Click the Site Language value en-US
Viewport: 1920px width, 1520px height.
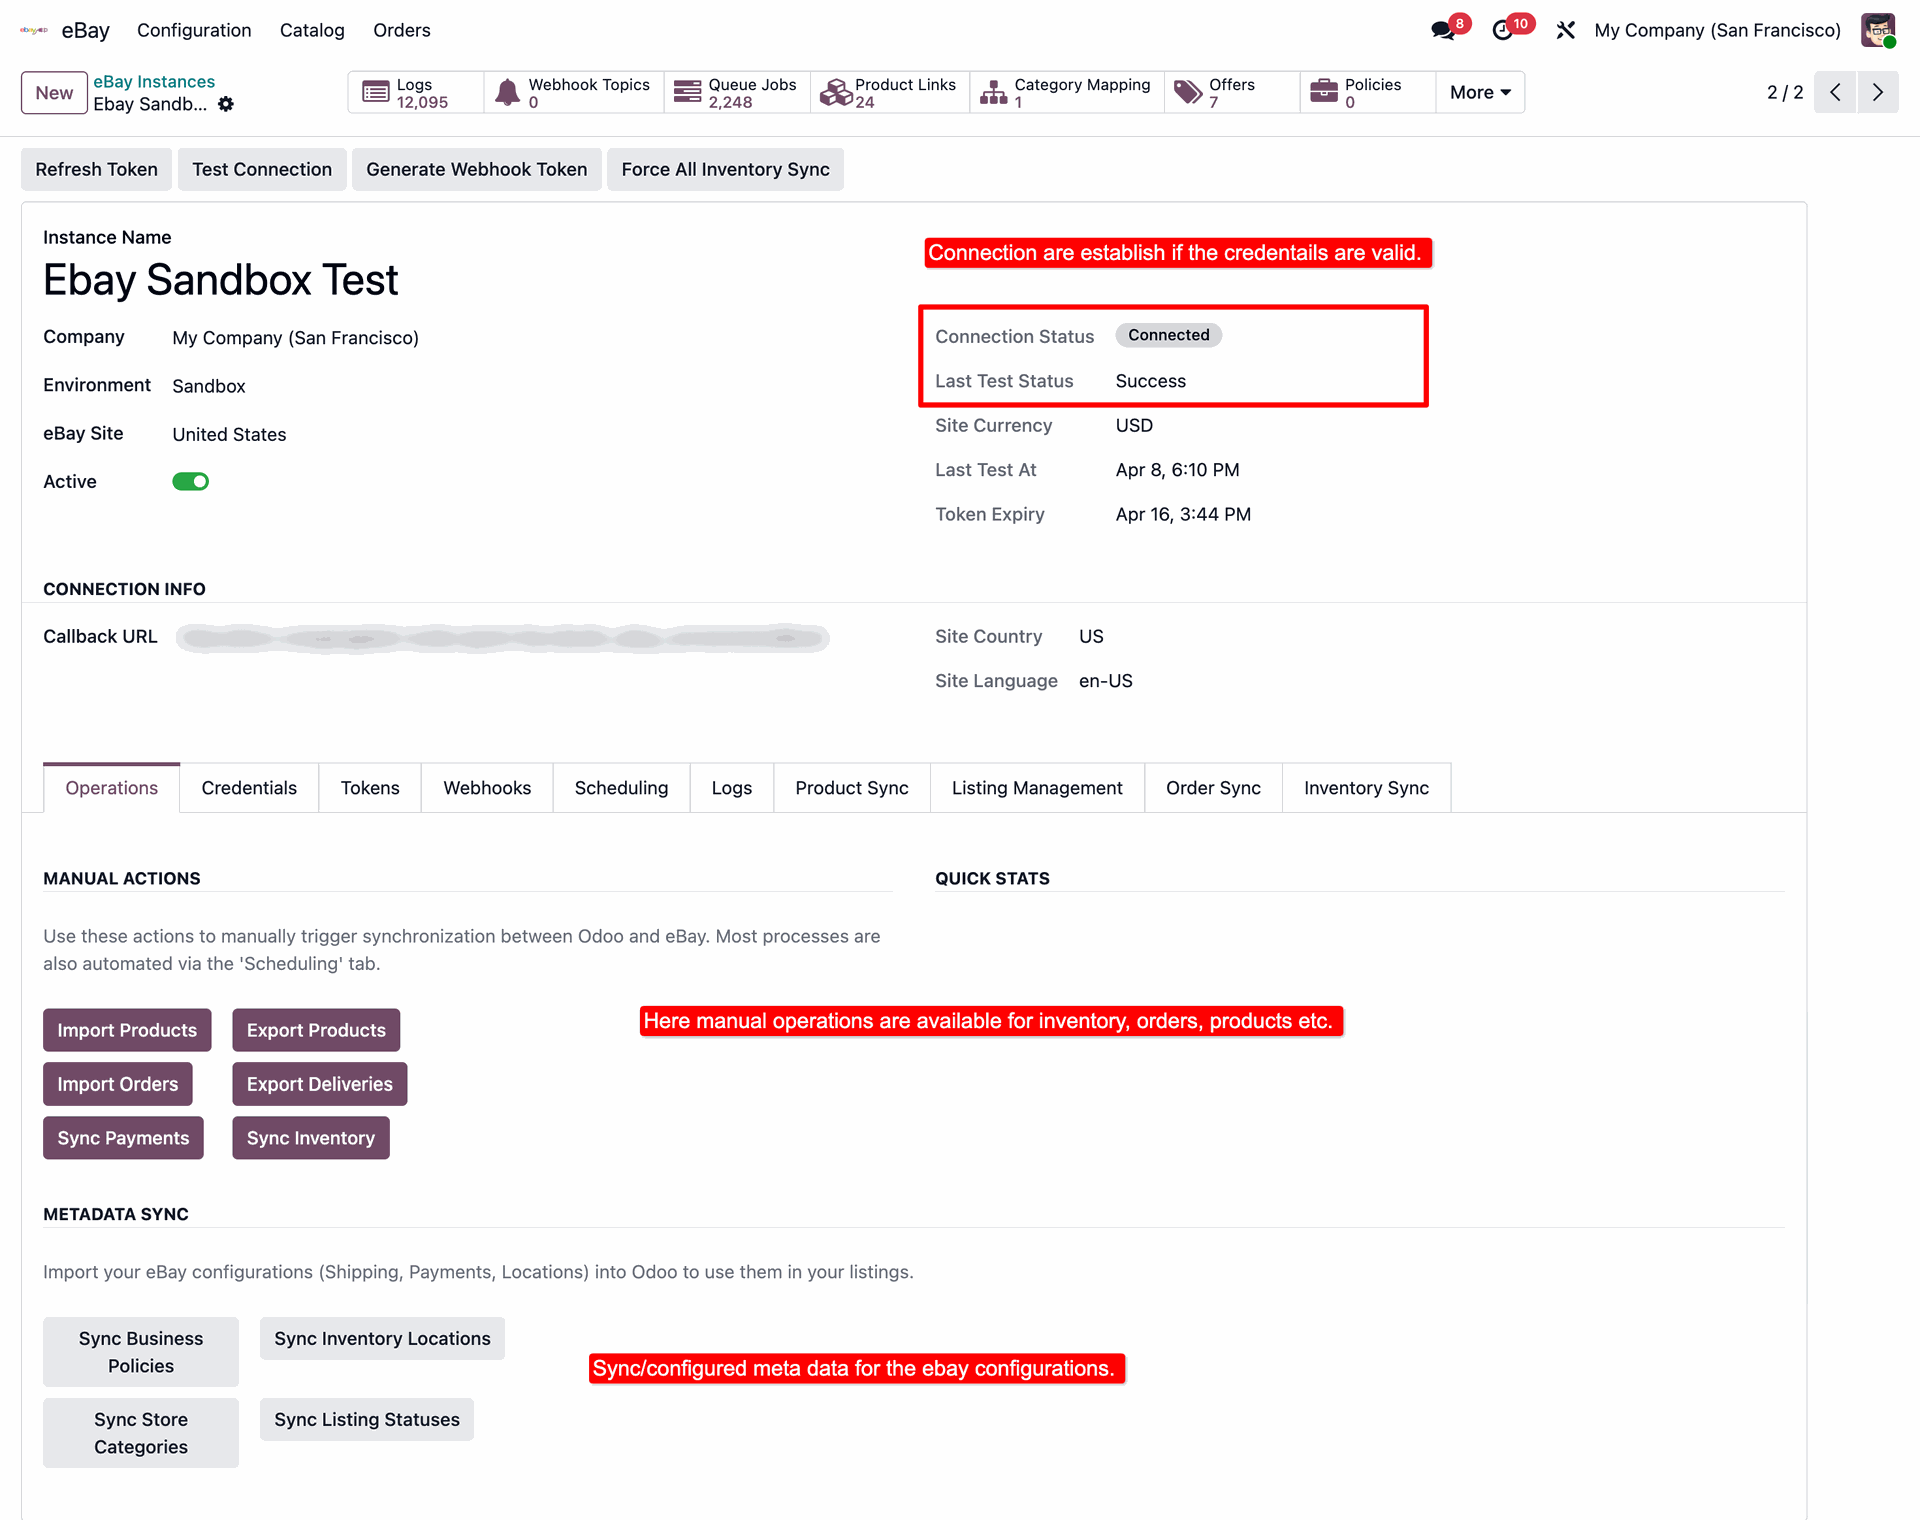tap(1105, 681)
